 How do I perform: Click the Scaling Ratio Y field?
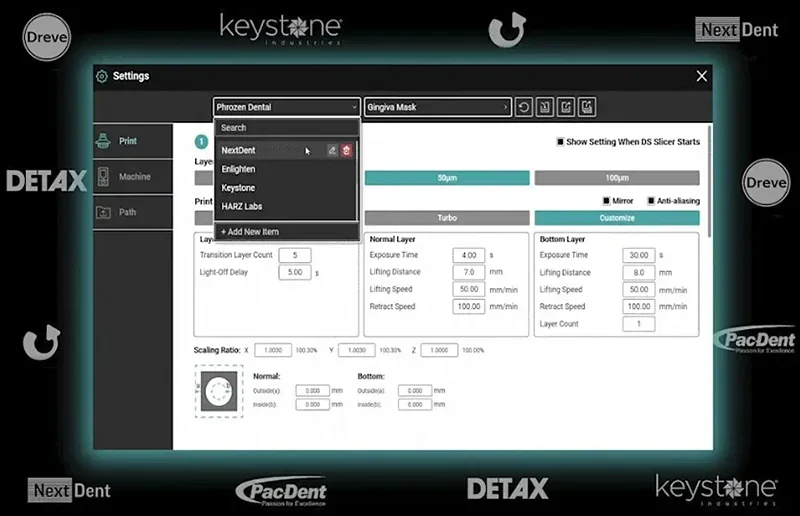pos(357,350)
